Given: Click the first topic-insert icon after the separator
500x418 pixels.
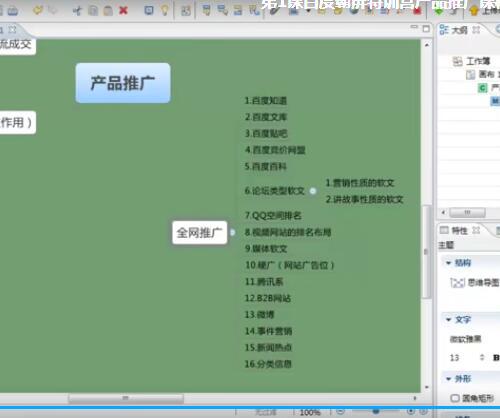Looking at the screenshot, I should click(207, 10).
